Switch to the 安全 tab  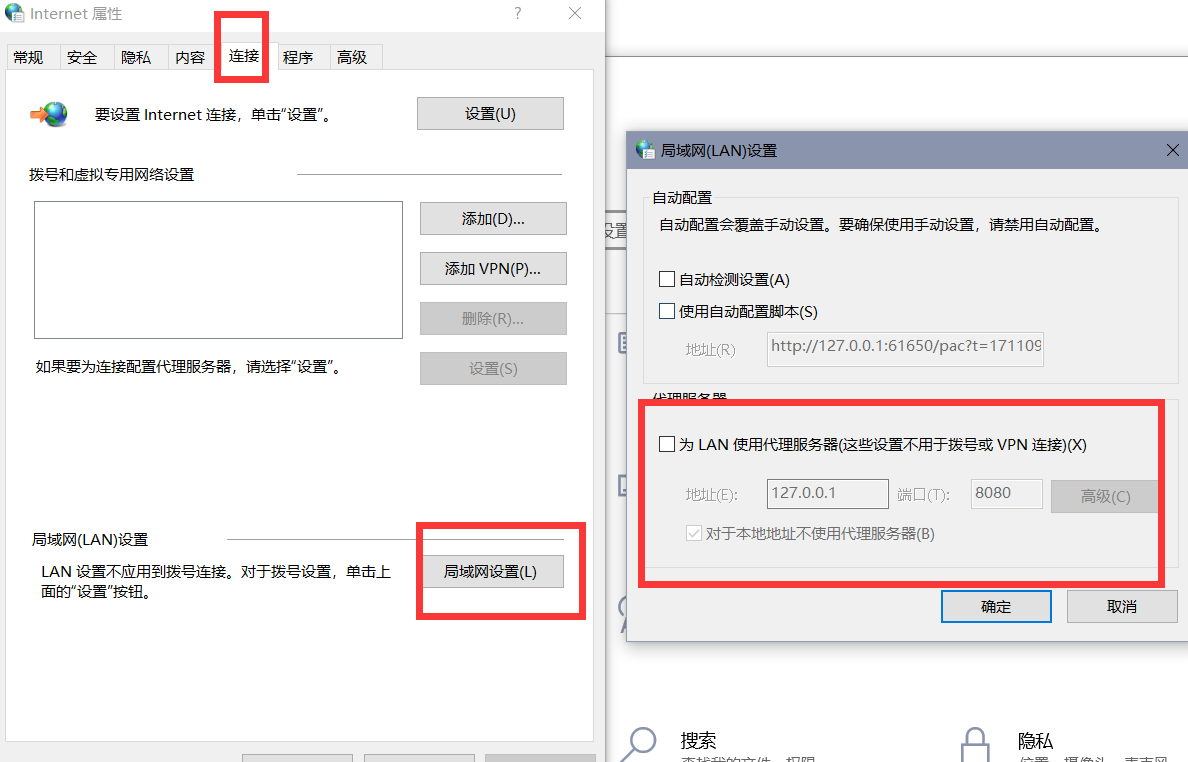82,58
